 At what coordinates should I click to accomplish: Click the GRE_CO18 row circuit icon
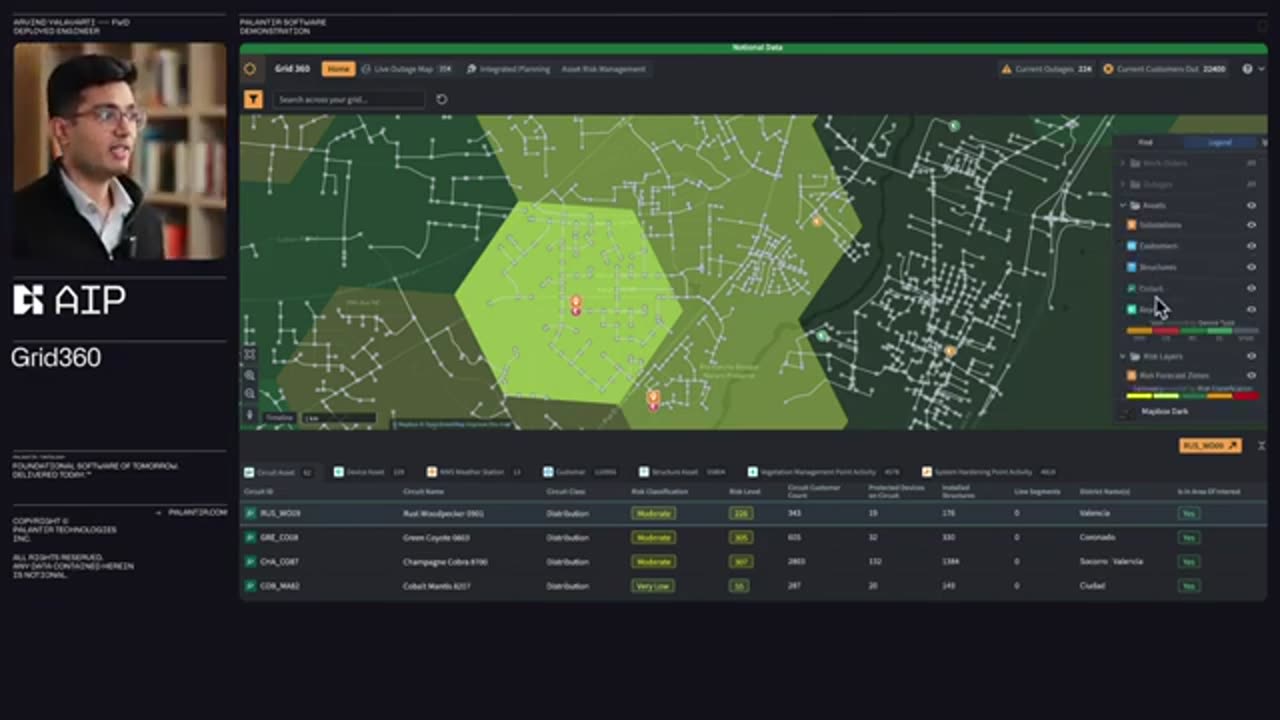[x=250, y=537]
